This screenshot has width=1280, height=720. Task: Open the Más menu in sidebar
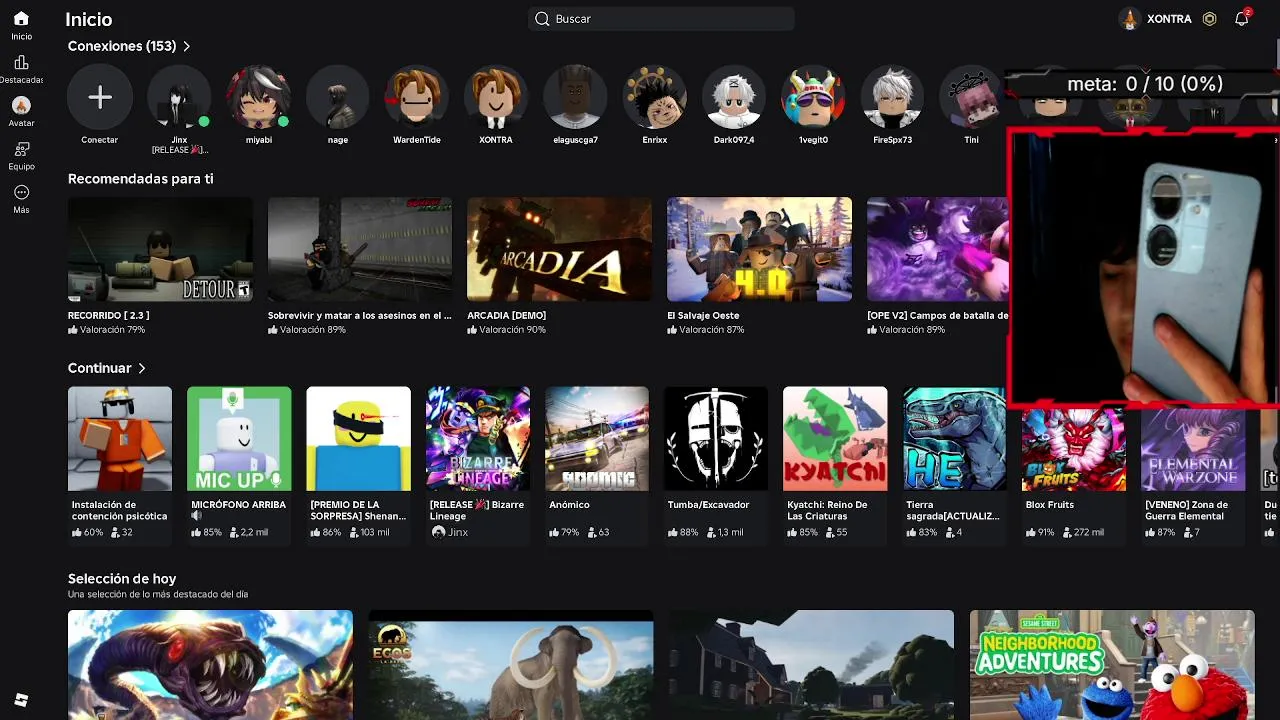pos(21,192)
